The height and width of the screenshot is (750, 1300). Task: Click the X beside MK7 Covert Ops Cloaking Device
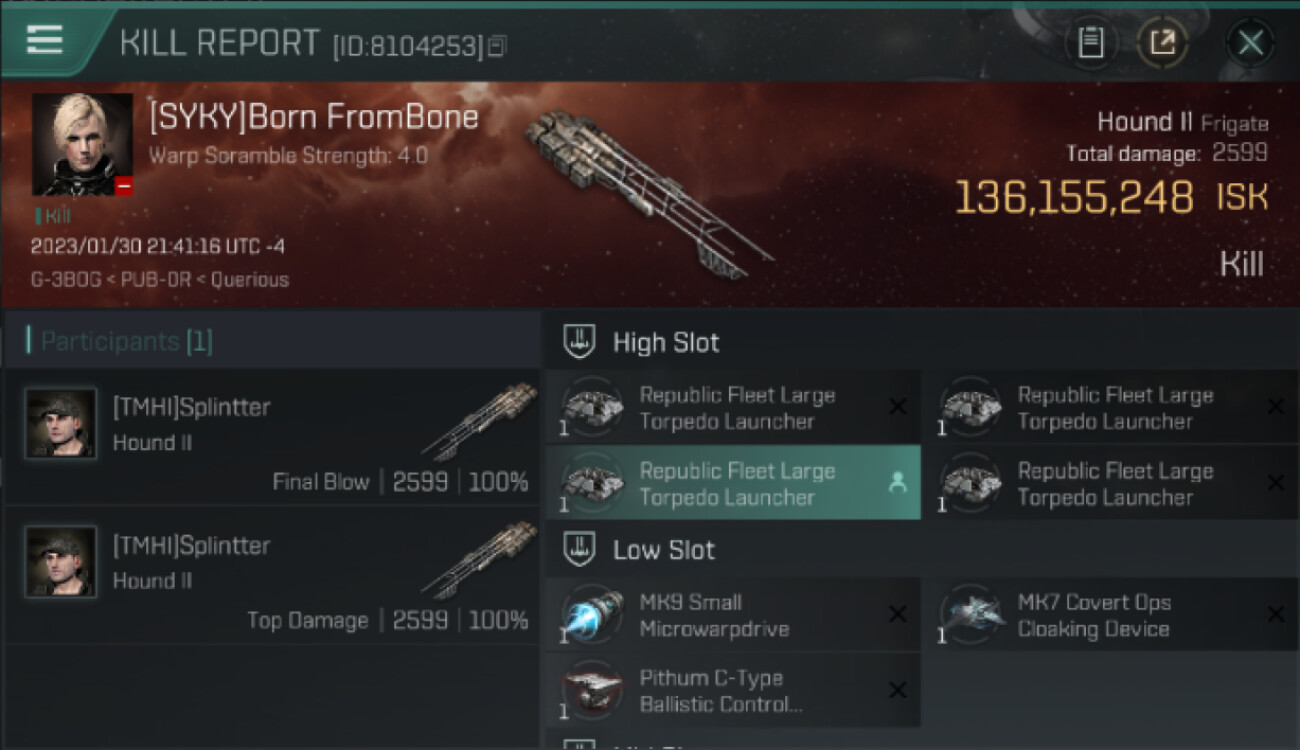[x=1275, y=615]
